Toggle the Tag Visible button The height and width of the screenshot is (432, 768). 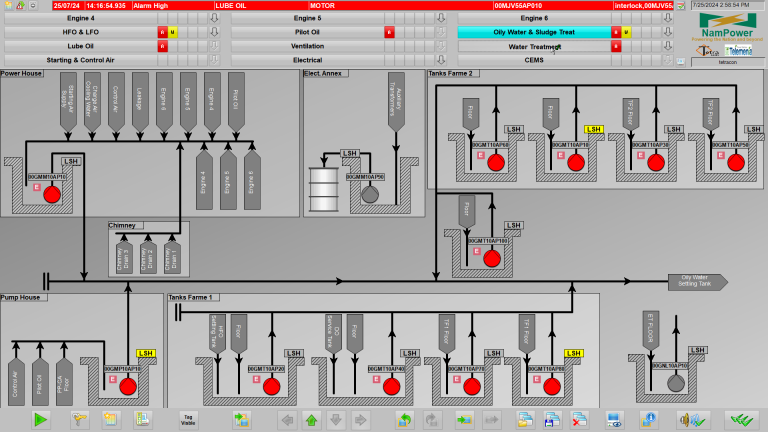(187, 420)
